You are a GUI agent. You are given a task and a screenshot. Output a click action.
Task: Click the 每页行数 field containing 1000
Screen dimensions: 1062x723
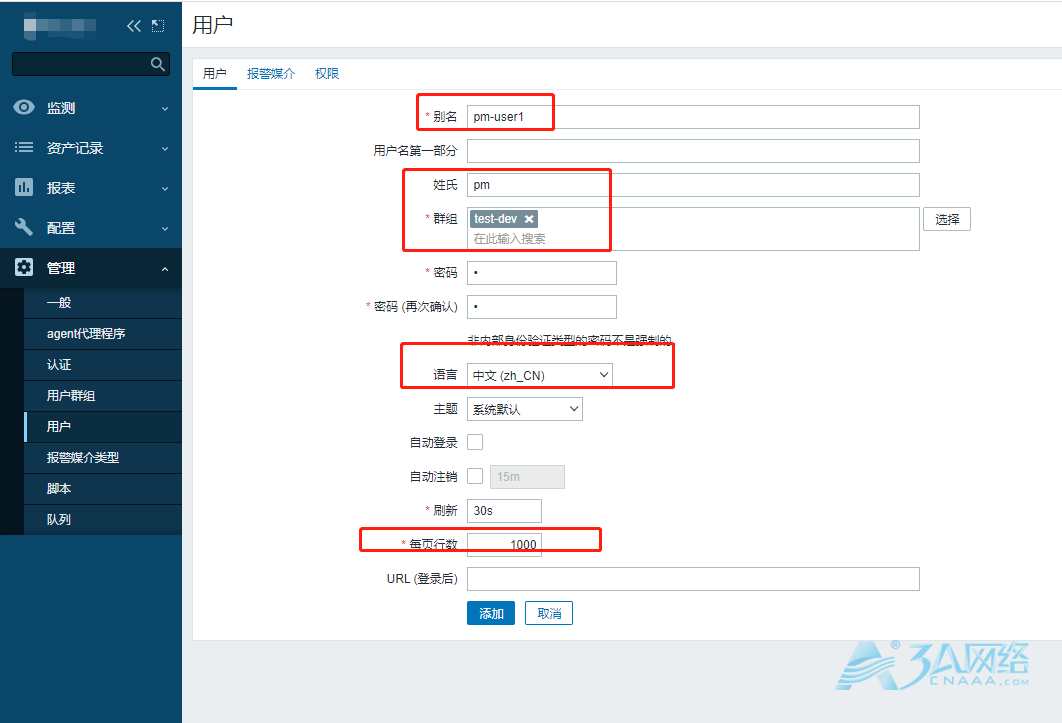pos(504,545)
